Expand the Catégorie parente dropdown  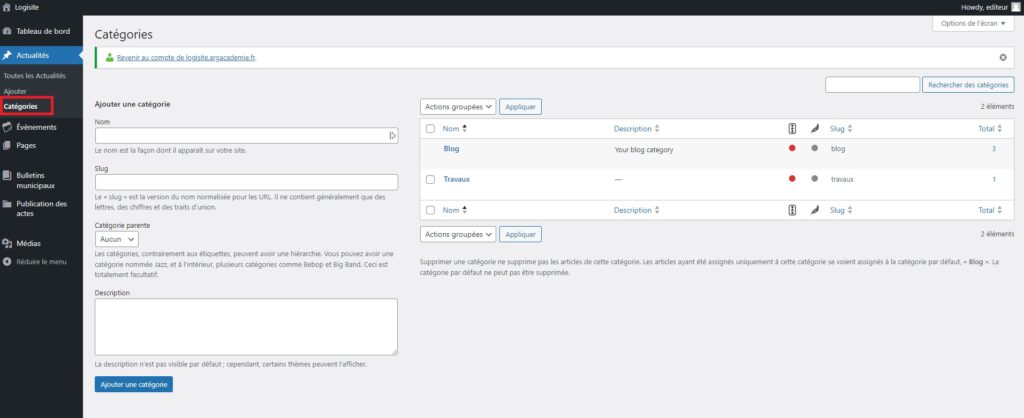(x=116, y=240)
